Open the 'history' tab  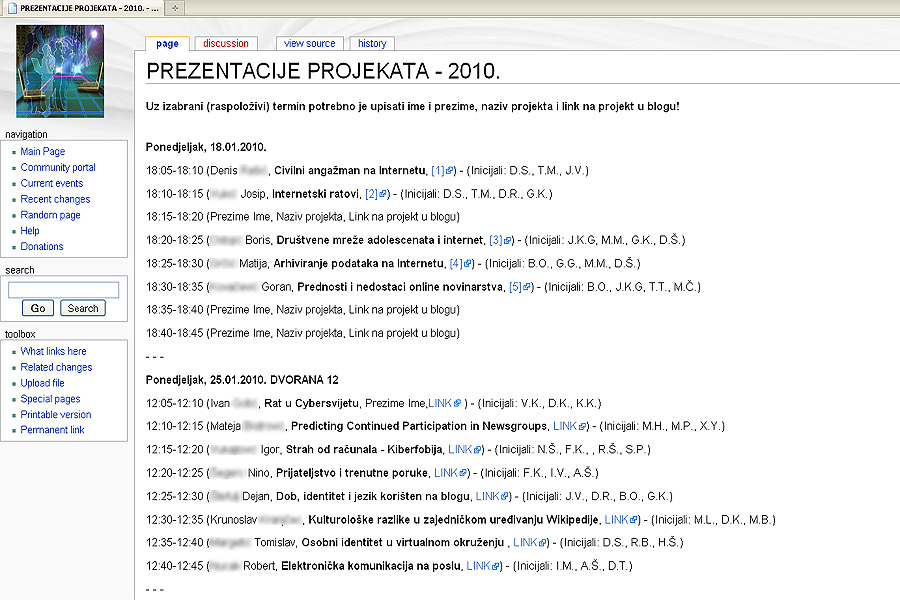point(372,44)
